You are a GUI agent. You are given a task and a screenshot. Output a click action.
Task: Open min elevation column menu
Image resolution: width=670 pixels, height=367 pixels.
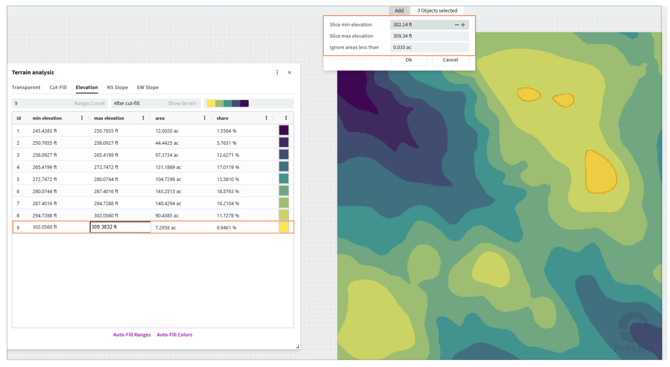(x=82, y=118)
